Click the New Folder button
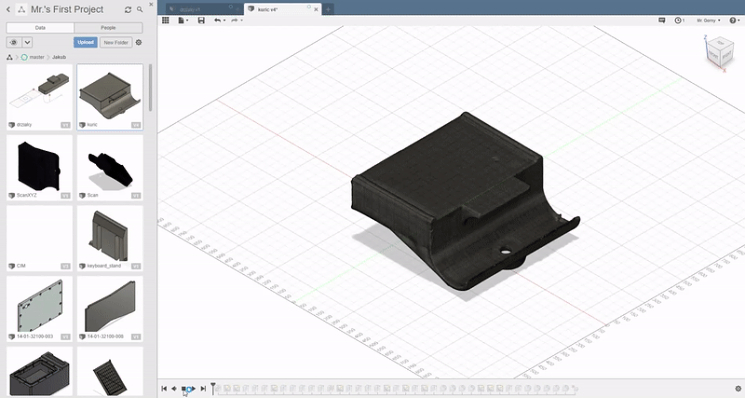The height and width of the screenshot is (398, 745). pyautogui.click(x=116, y=42)
